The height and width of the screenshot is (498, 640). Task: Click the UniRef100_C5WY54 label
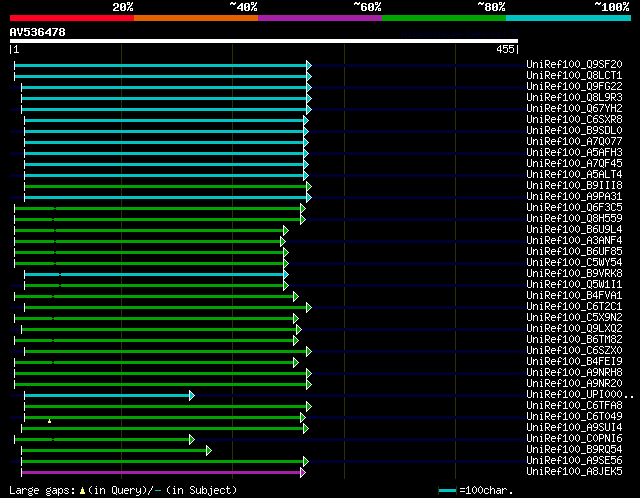pos(574,262)
